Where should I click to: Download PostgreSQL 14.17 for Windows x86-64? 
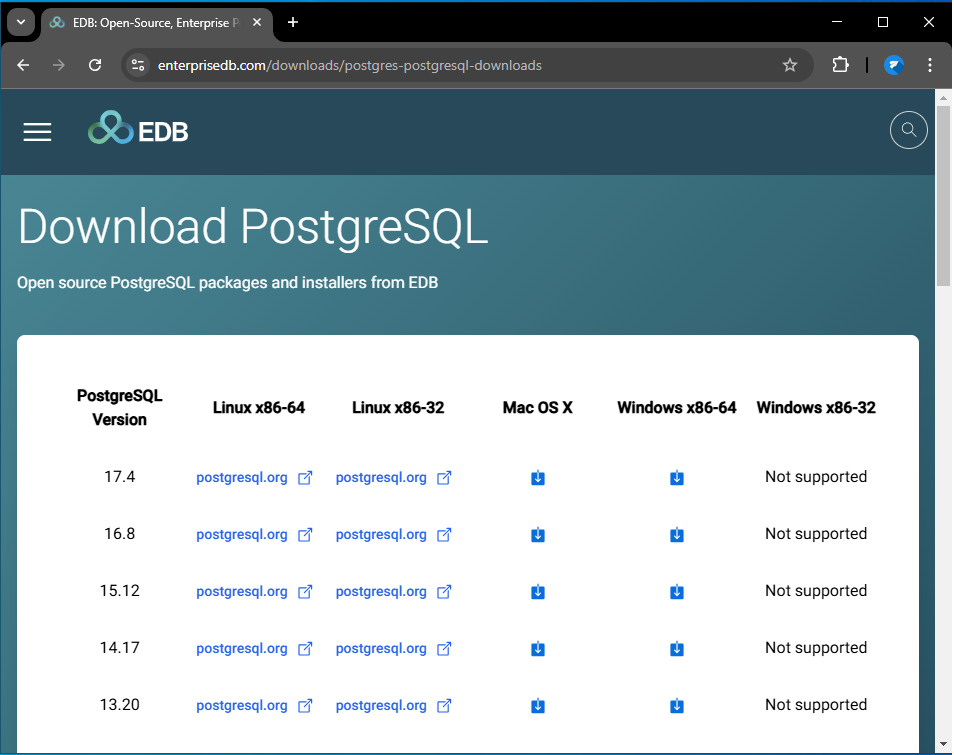point(677,649)
